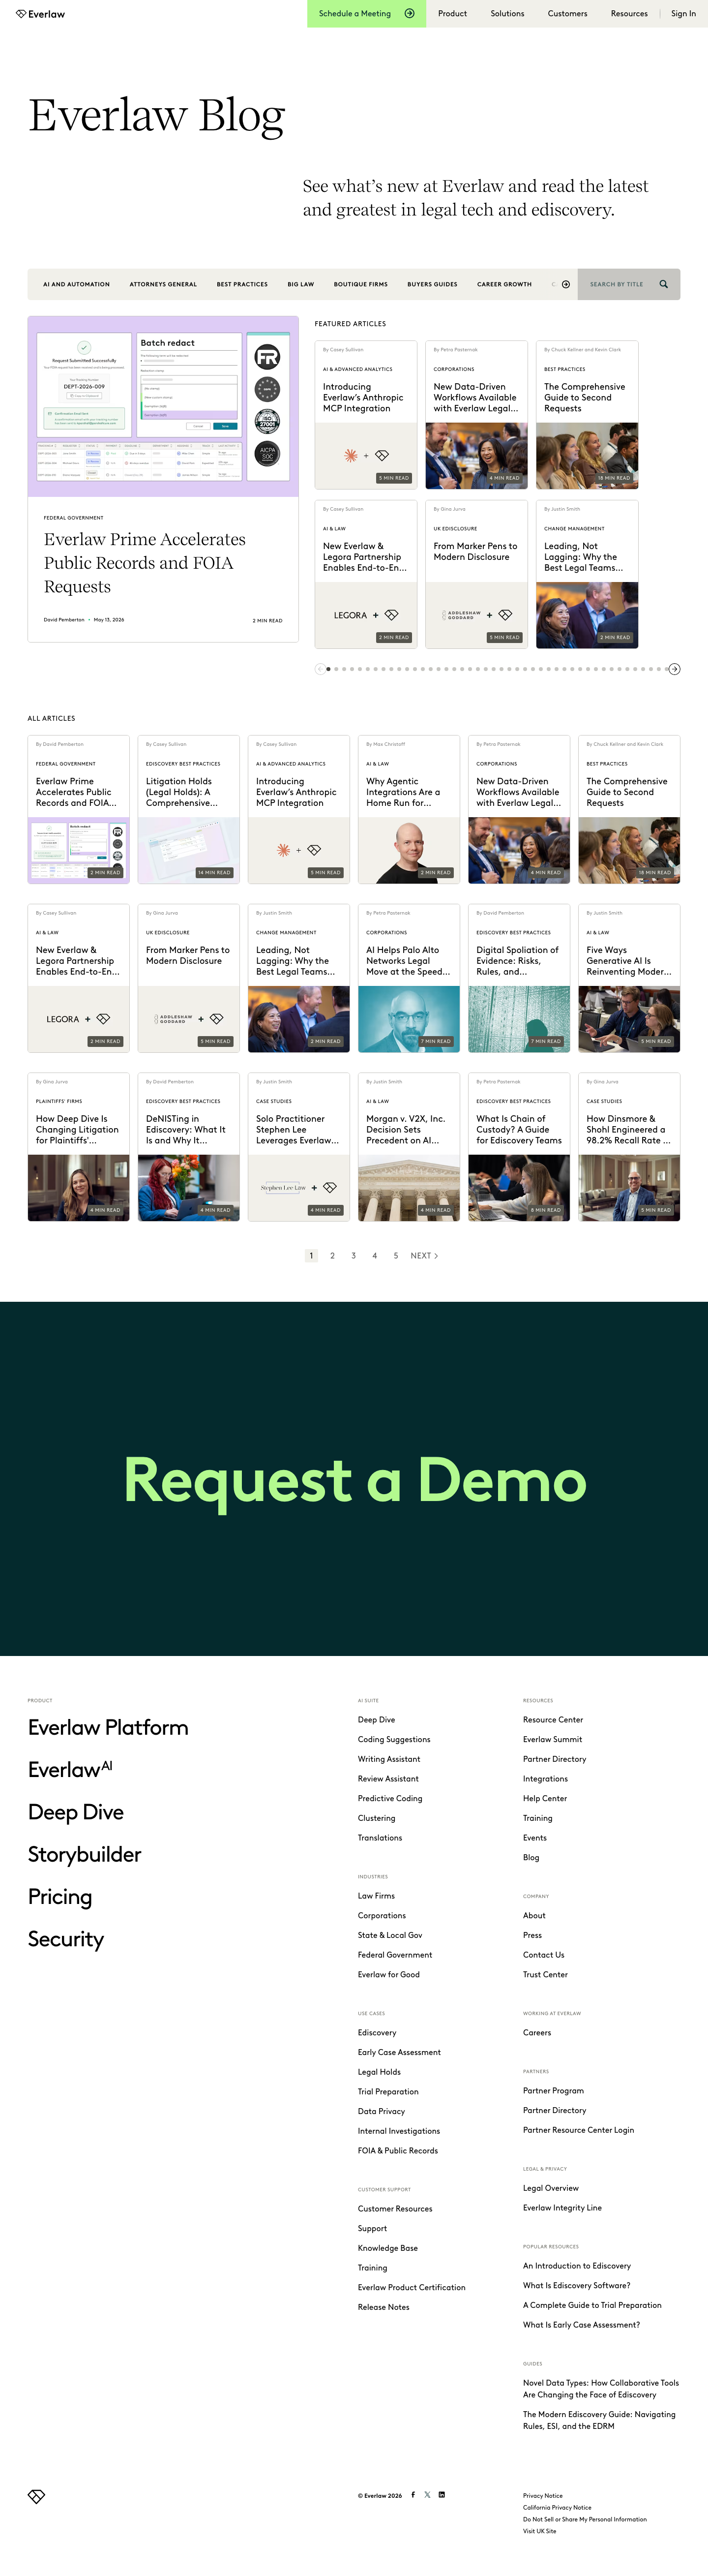
Task: Open 'How Dinsmore & Shohl' case study
Action: pyautogui.click(x=629, y=1147)
